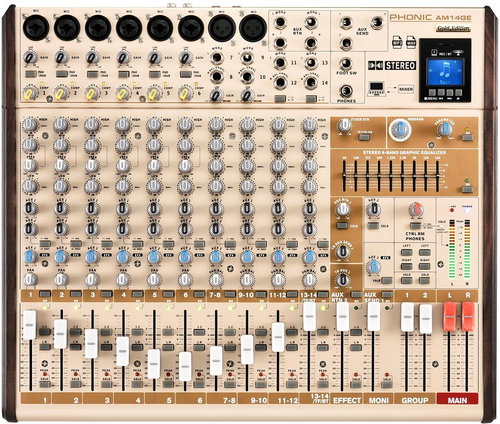Click the PHONES headphone jack

click(346, 91)
